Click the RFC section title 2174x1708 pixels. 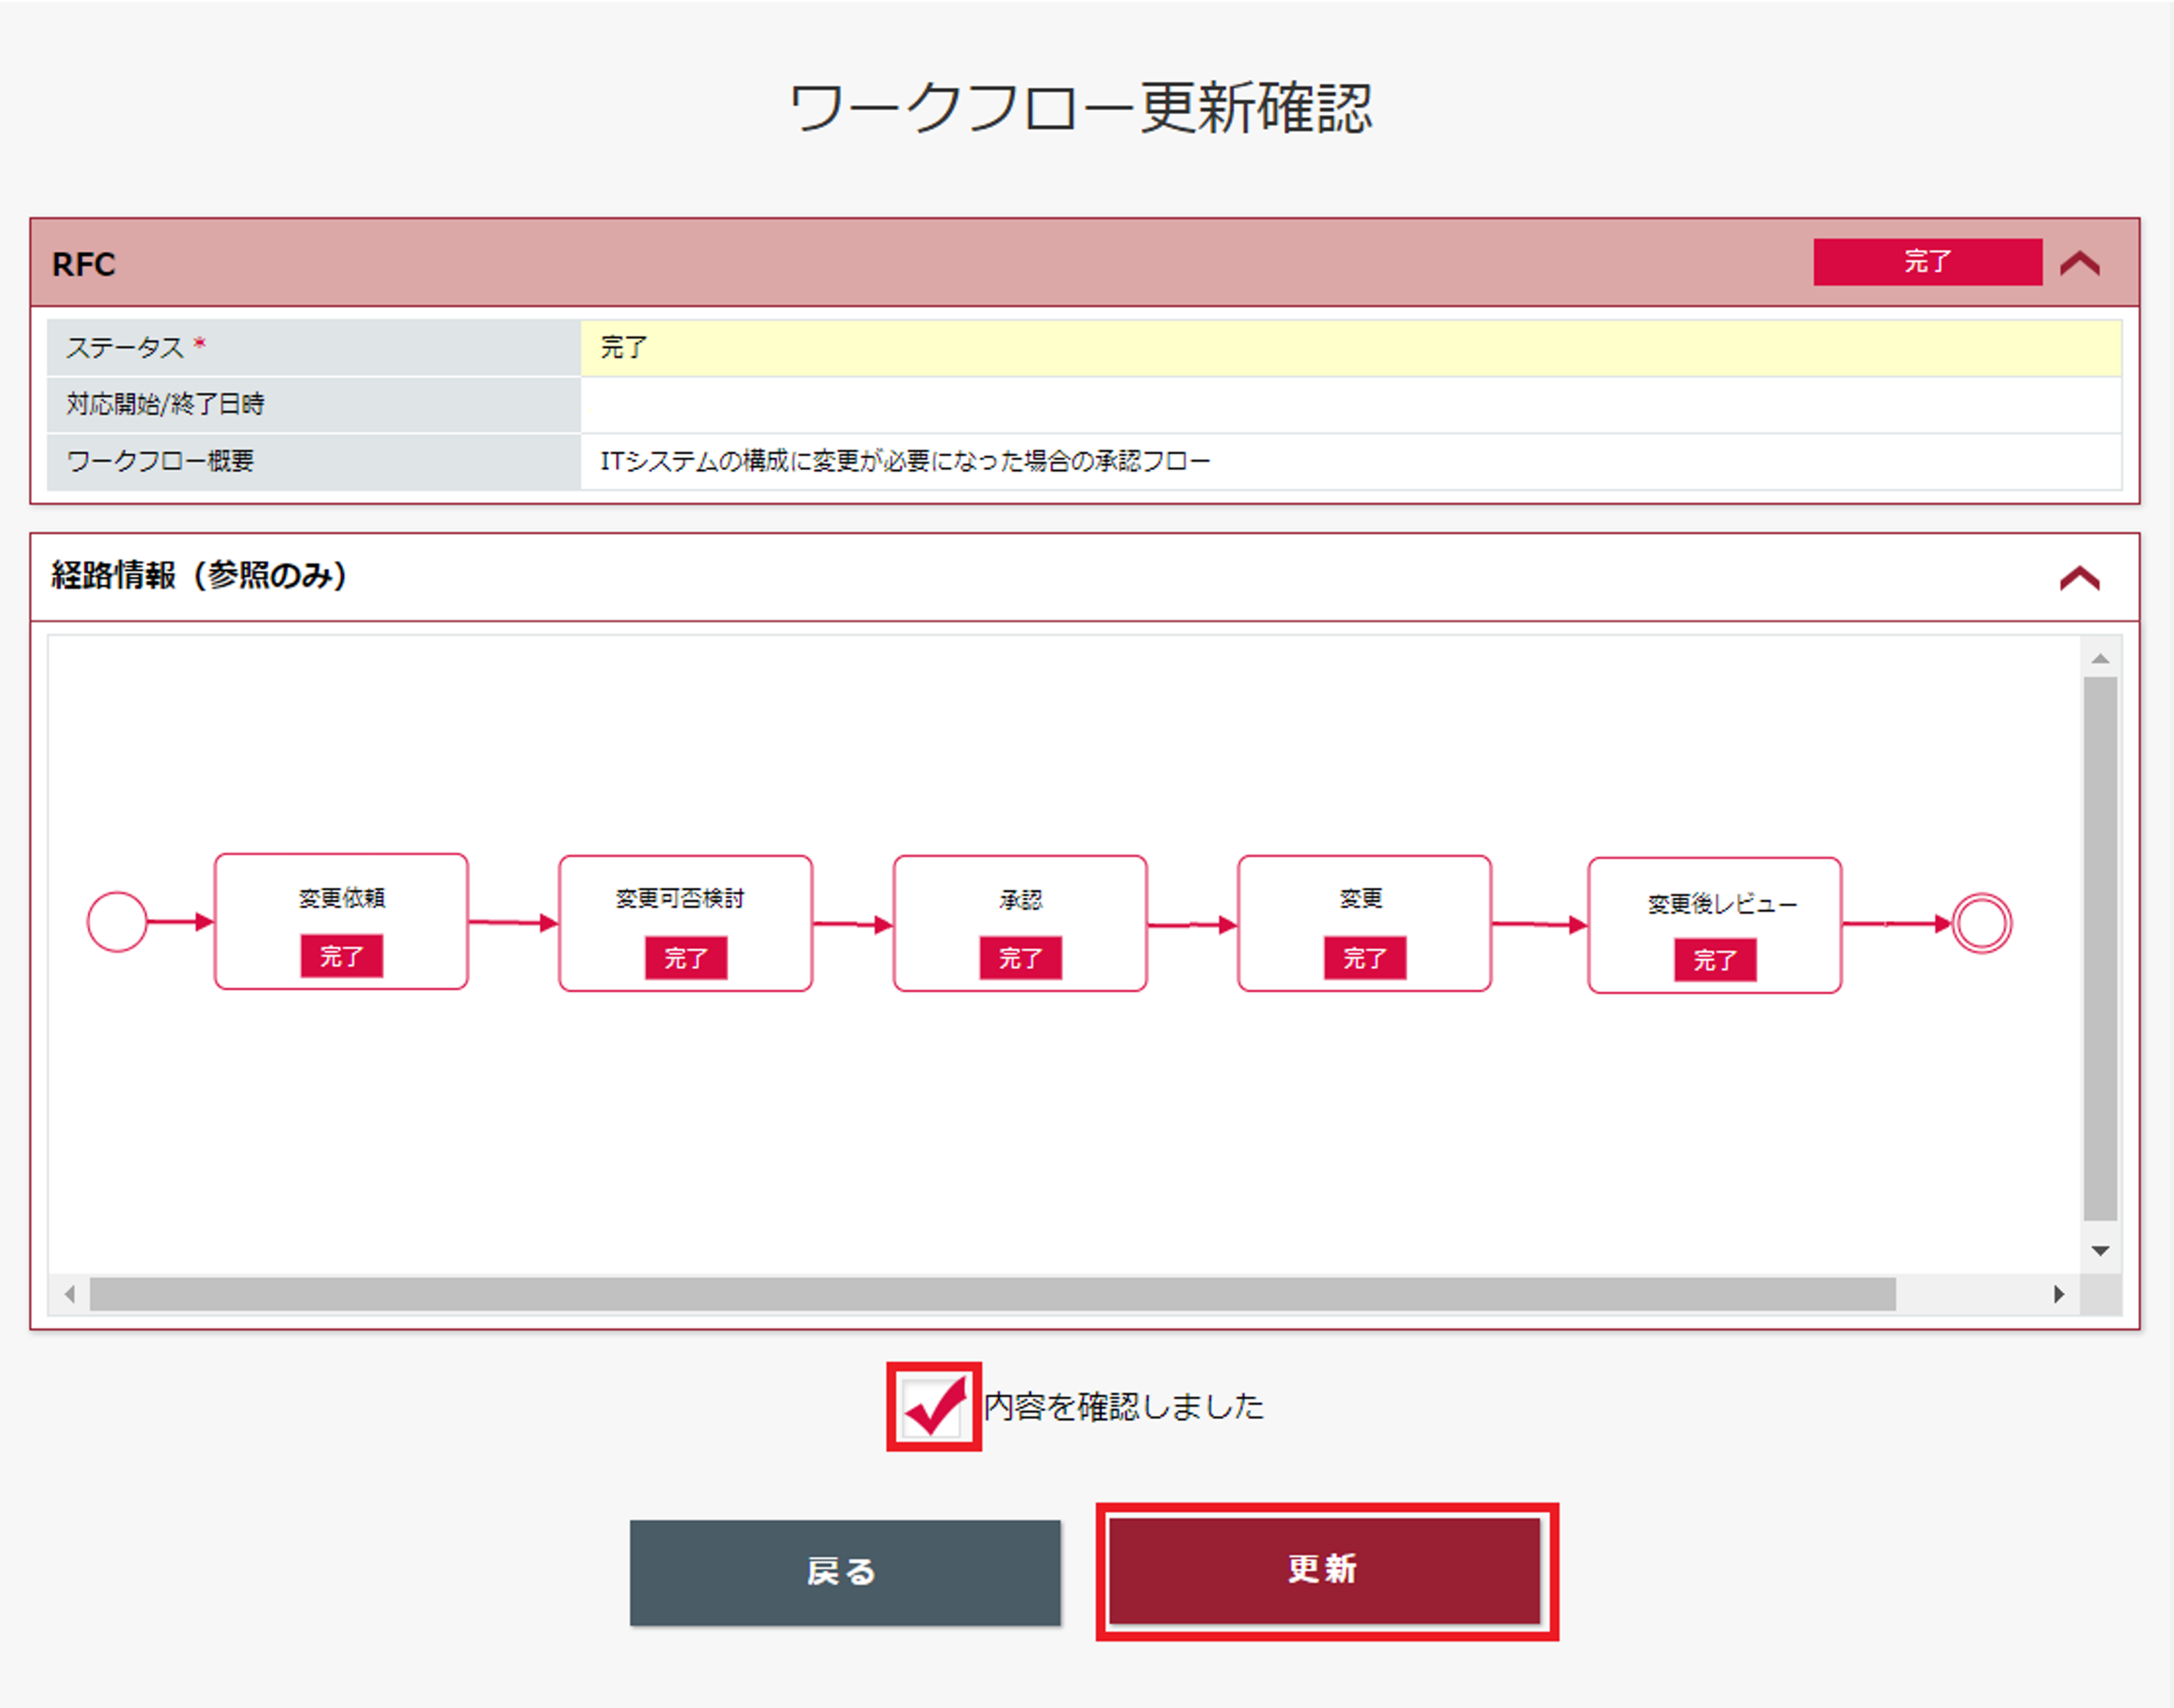pos(83,264)
